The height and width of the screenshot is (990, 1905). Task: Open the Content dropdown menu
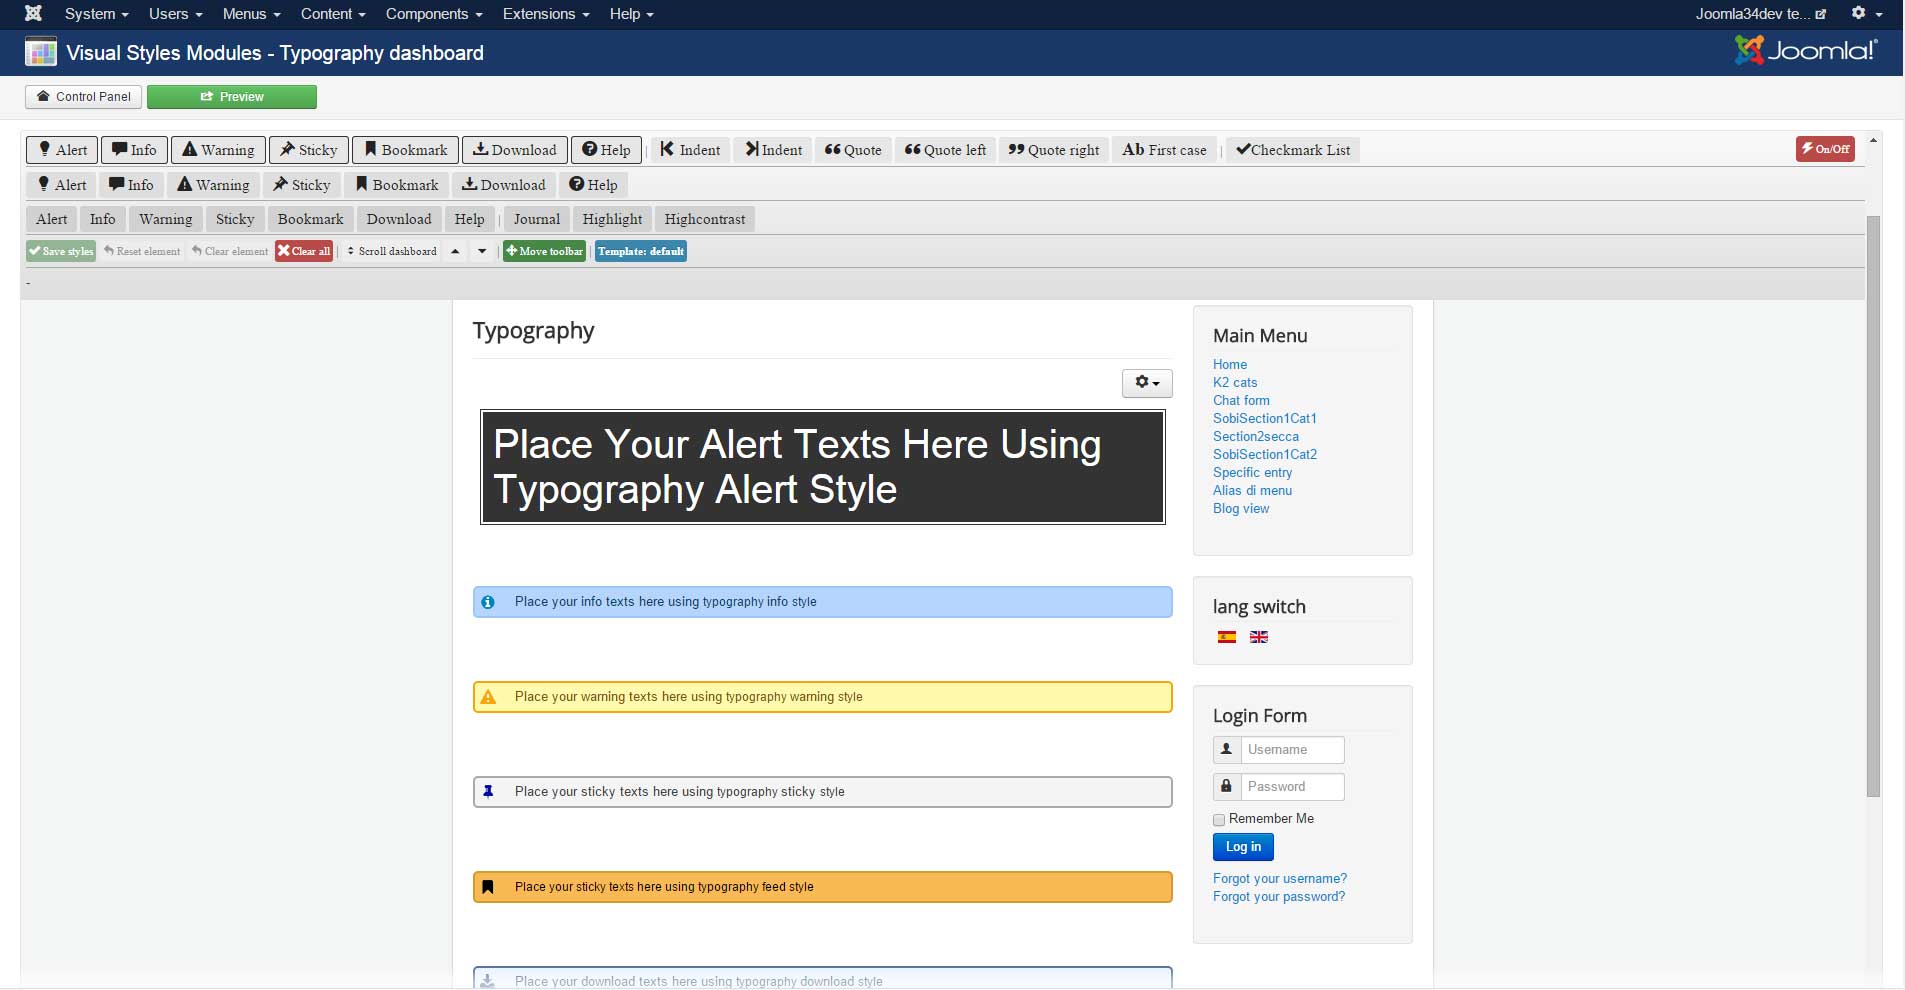(333, 14)
